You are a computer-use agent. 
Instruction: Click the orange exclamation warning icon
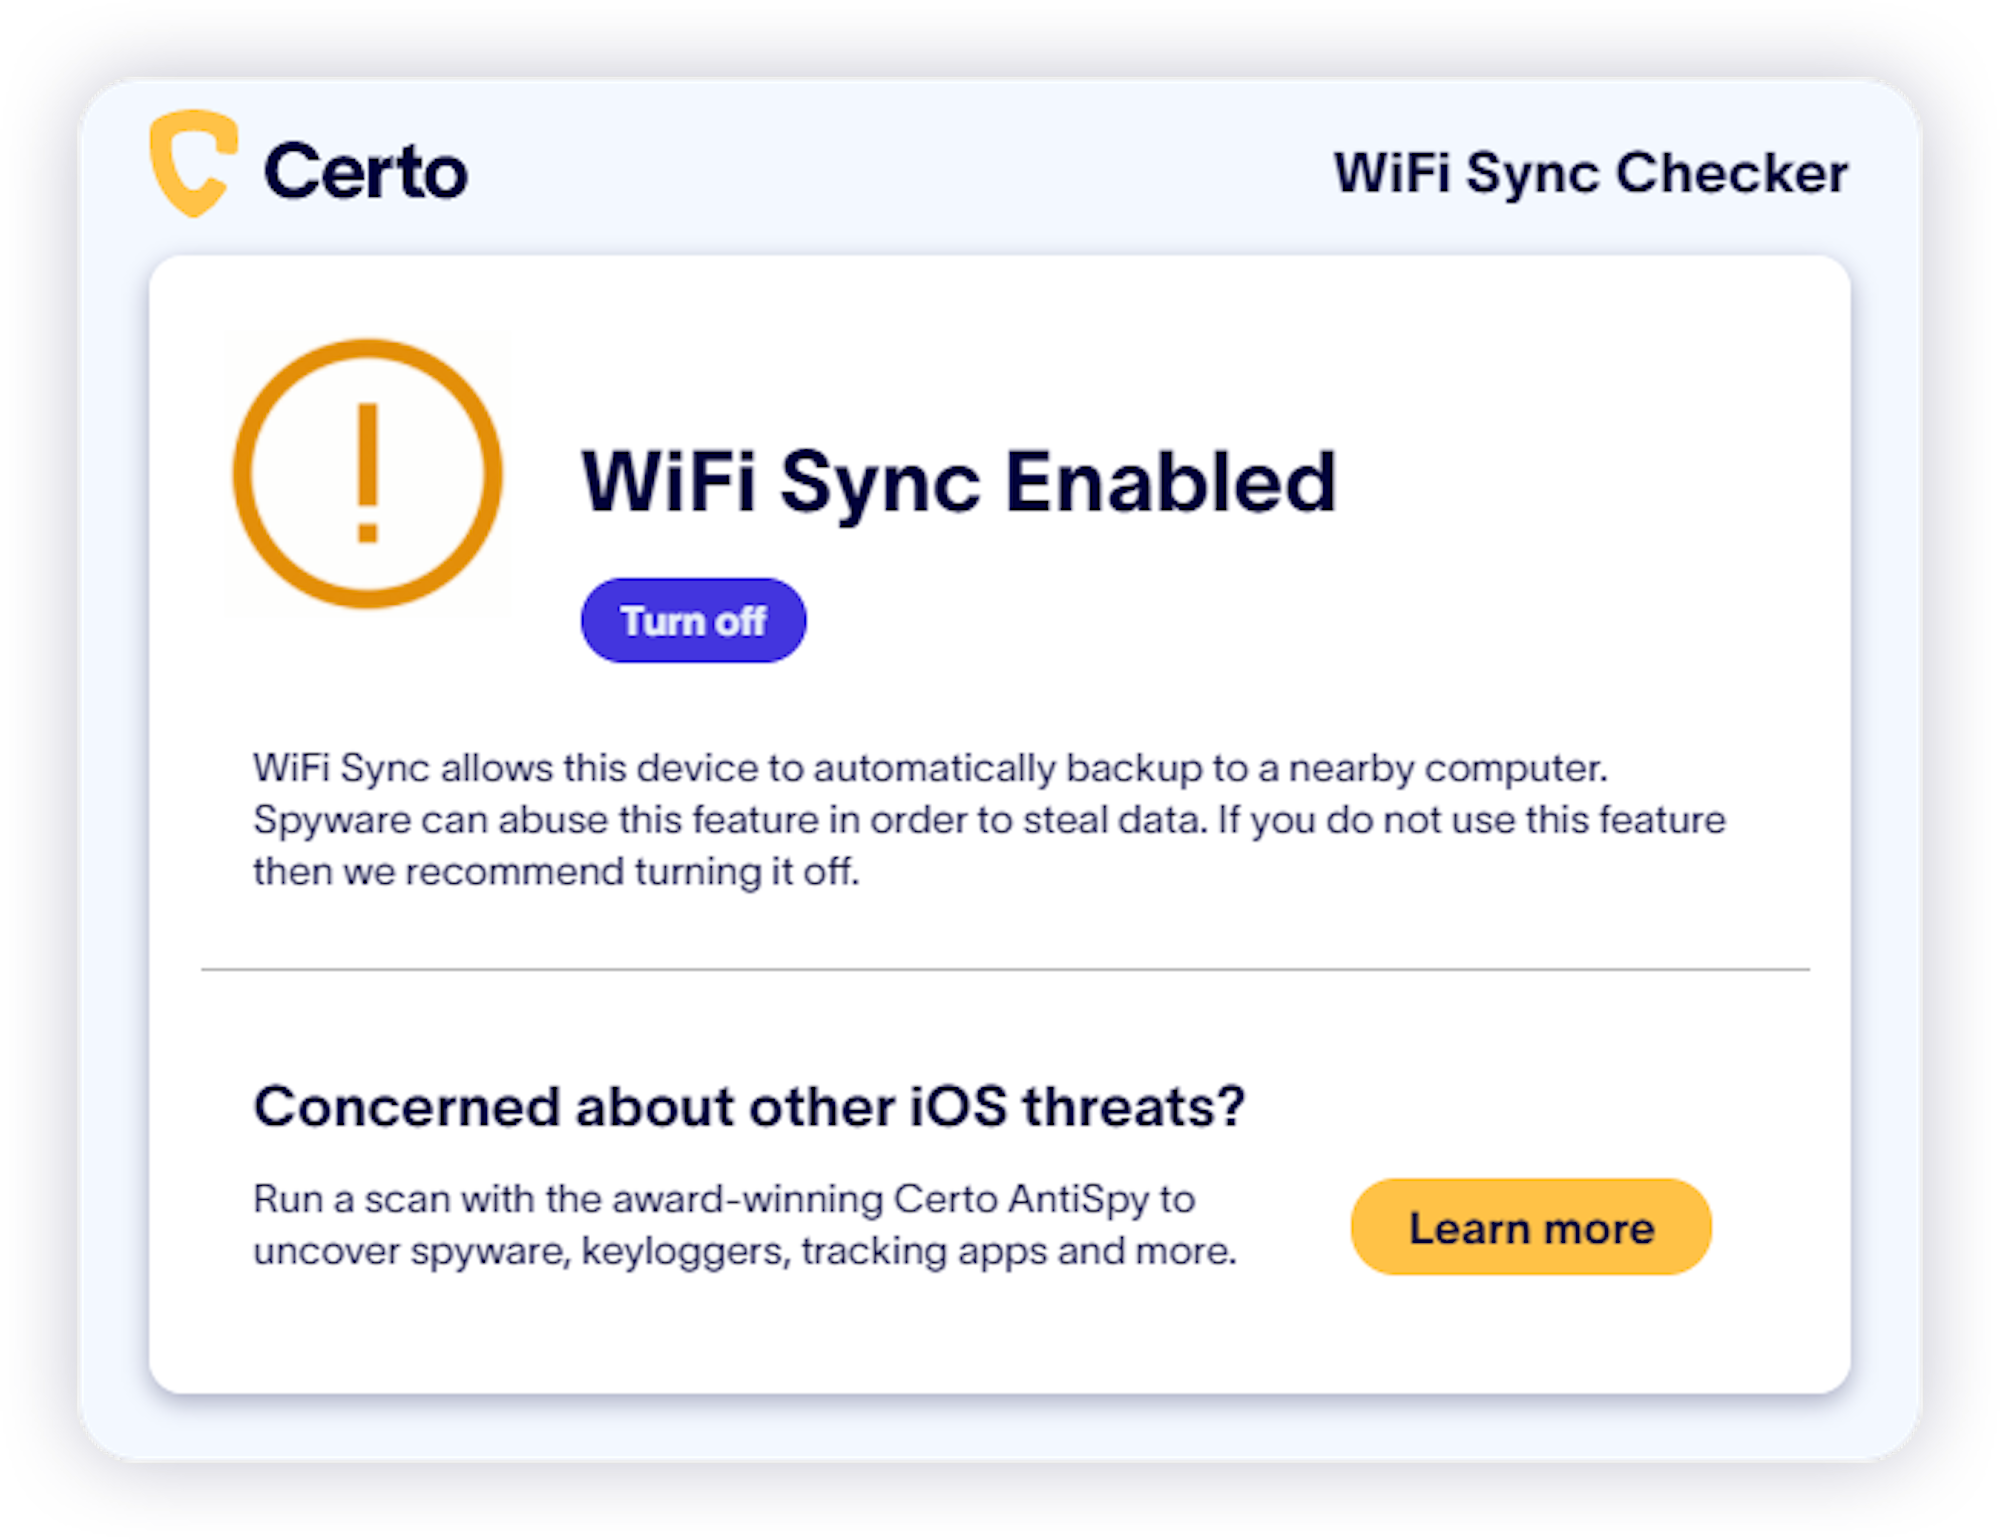point(368,473)
